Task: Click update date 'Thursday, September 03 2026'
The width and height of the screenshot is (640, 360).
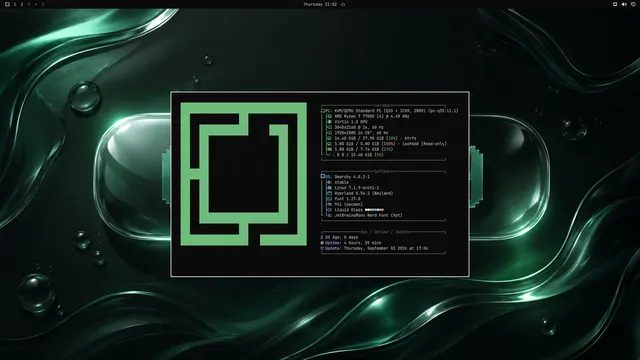Action: 376,248
